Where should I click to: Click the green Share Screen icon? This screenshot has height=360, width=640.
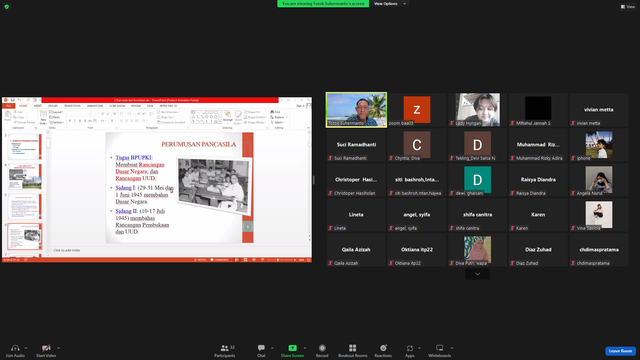pos(293,348)
